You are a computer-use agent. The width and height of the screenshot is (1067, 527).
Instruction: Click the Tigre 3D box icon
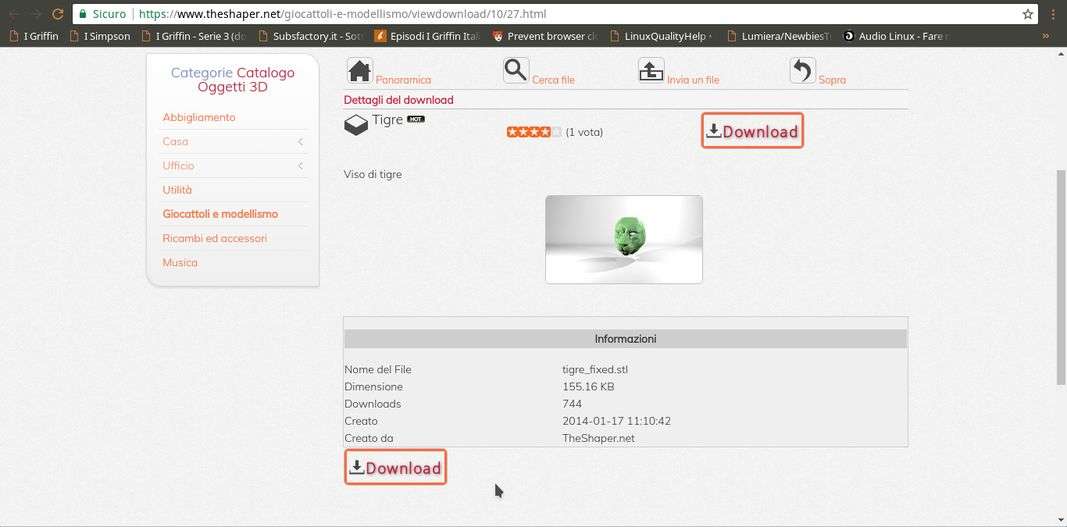pyautogui.click(x=356, y=125)
